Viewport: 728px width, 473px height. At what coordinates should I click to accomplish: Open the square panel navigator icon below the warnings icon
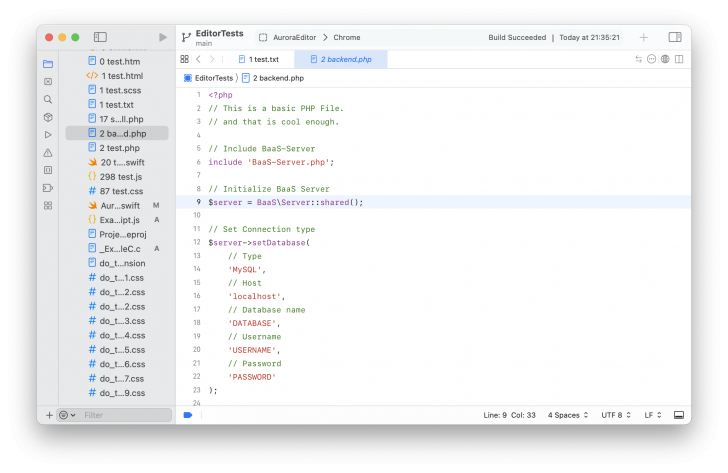(x=48, y=170)
